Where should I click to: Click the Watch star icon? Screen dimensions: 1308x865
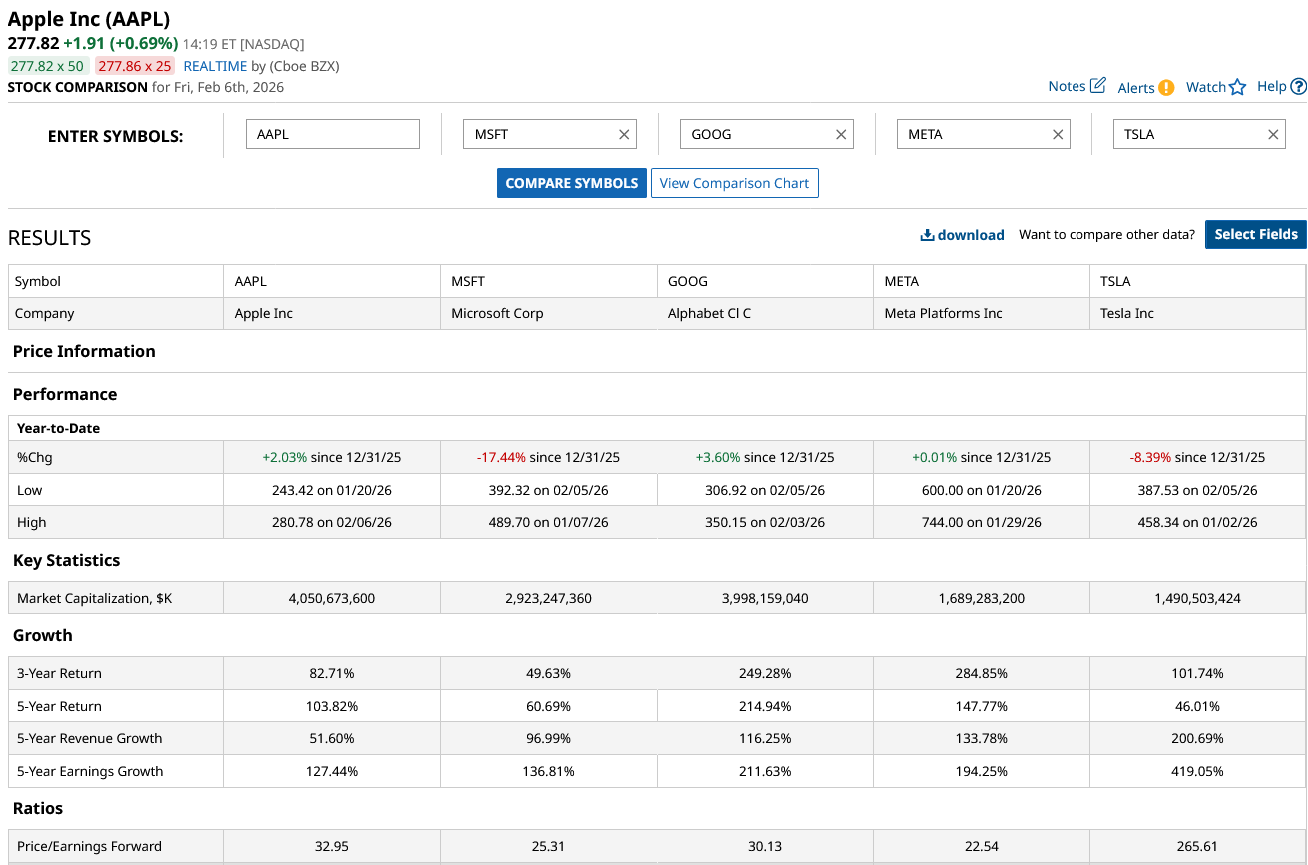pos(1237,87)
